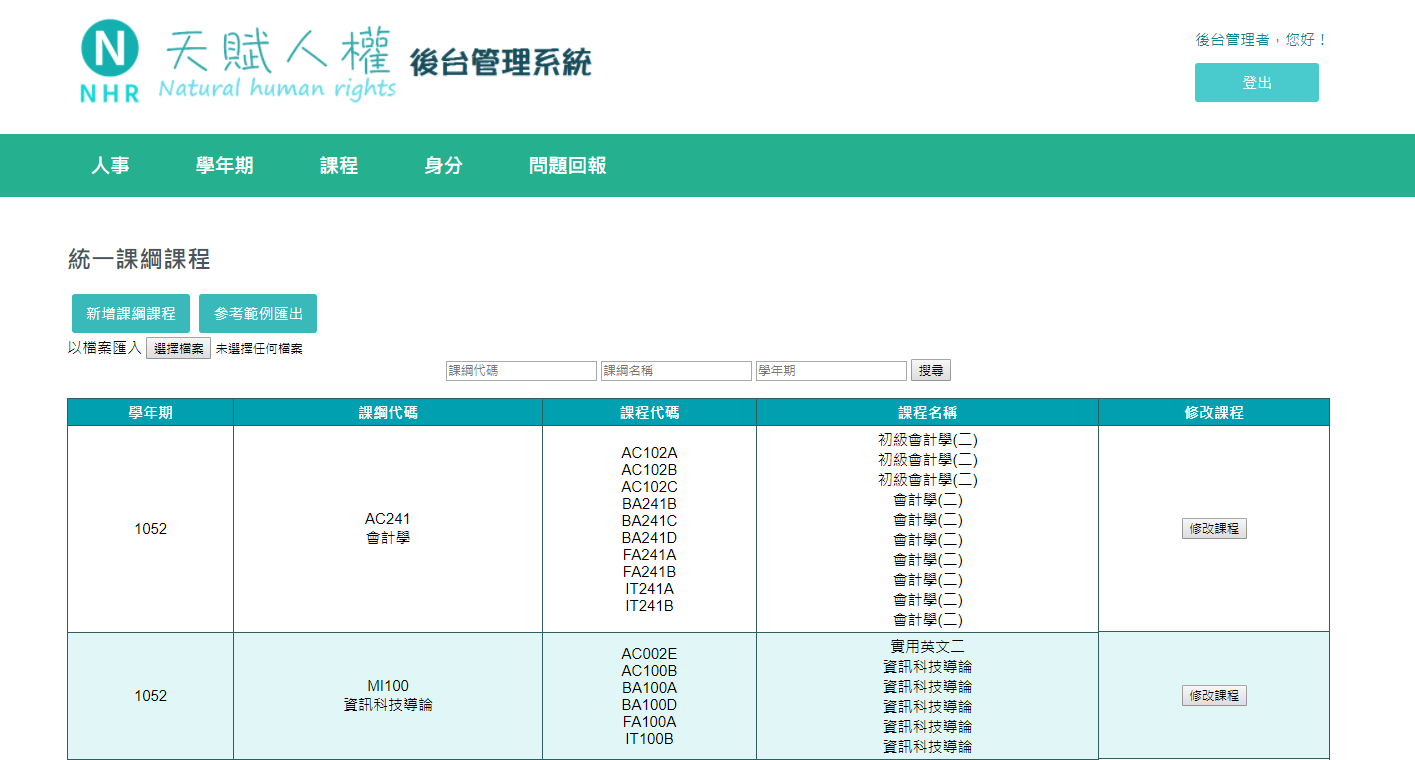
Task: Open the 問題回報 menu
Action: coord(567,166)
